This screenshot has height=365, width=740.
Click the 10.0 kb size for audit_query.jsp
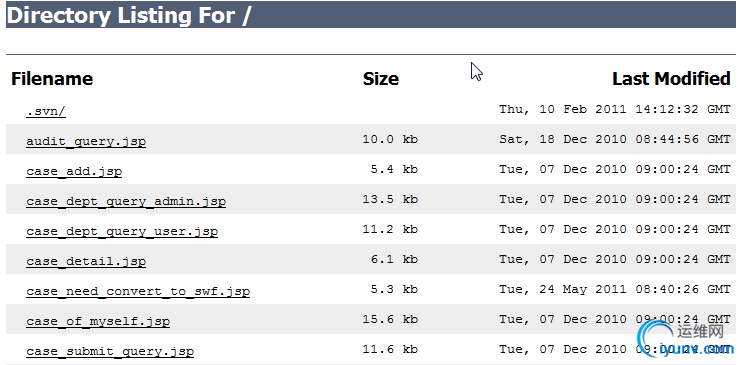390,139
